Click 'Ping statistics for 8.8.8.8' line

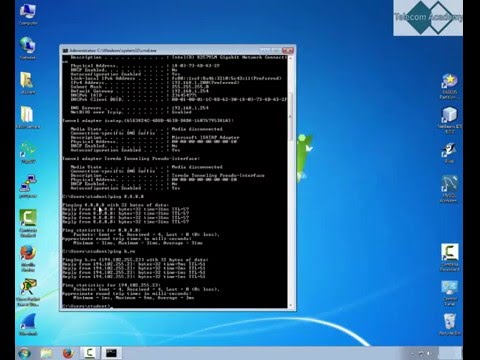[101, 230]
